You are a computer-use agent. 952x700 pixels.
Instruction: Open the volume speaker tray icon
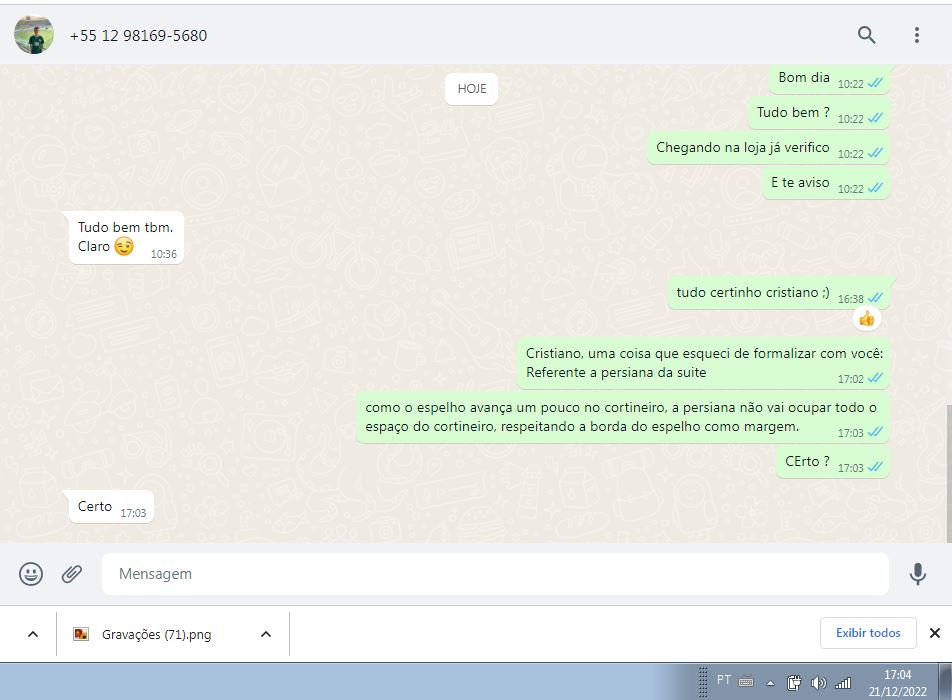[x=818, y=683]
